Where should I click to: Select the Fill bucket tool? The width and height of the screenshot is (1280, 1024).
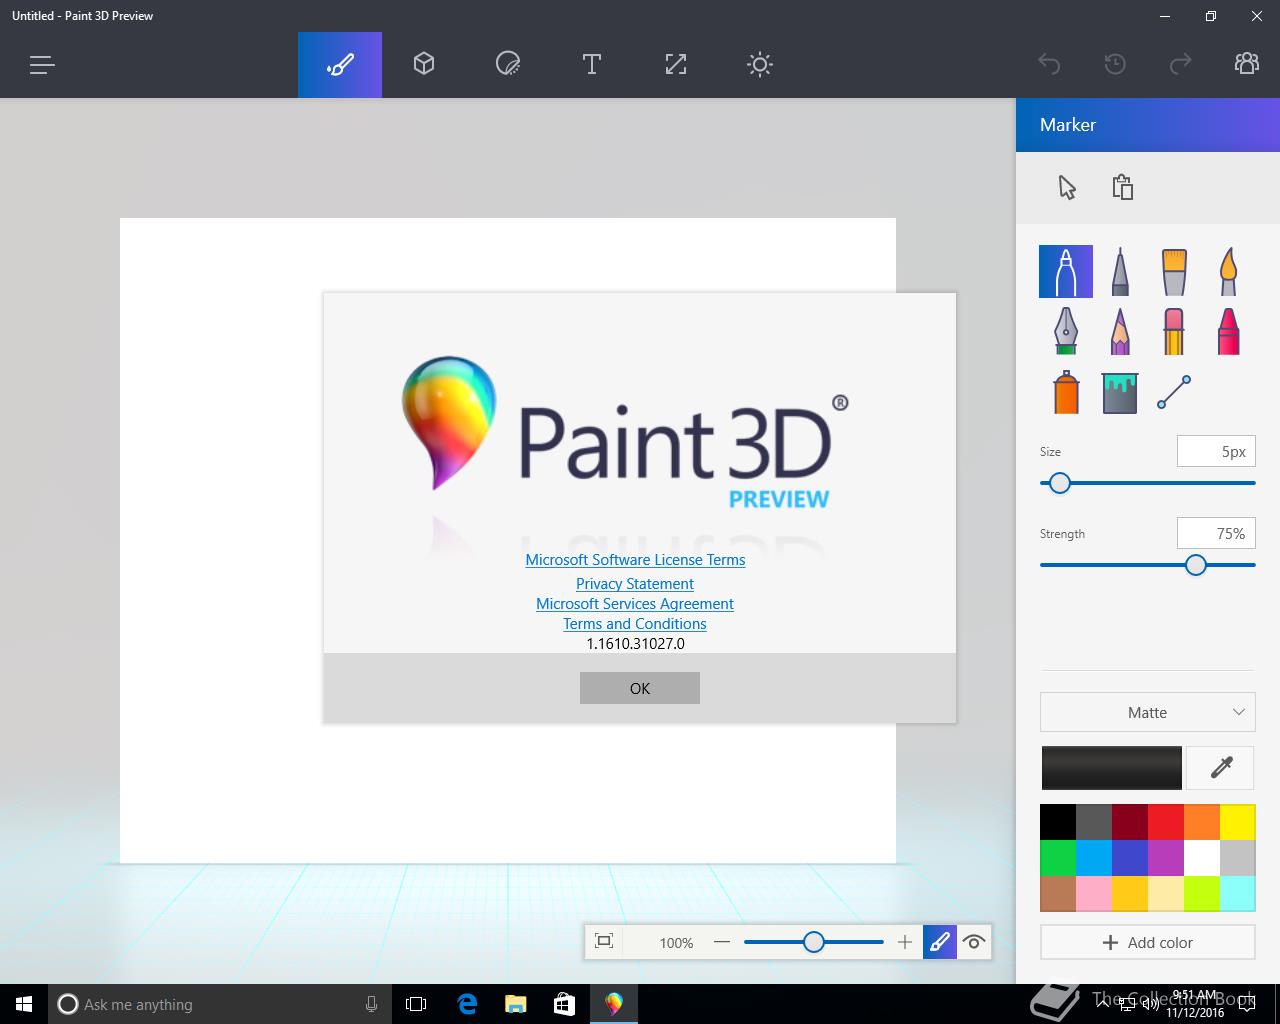pyautogui.click(x=1120, y=392)
